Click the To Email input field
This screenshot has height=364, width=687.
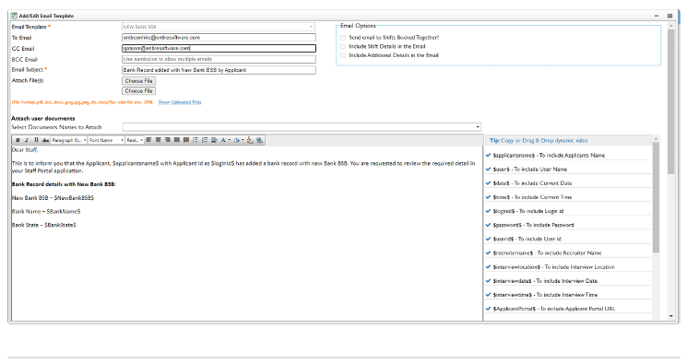219,38
